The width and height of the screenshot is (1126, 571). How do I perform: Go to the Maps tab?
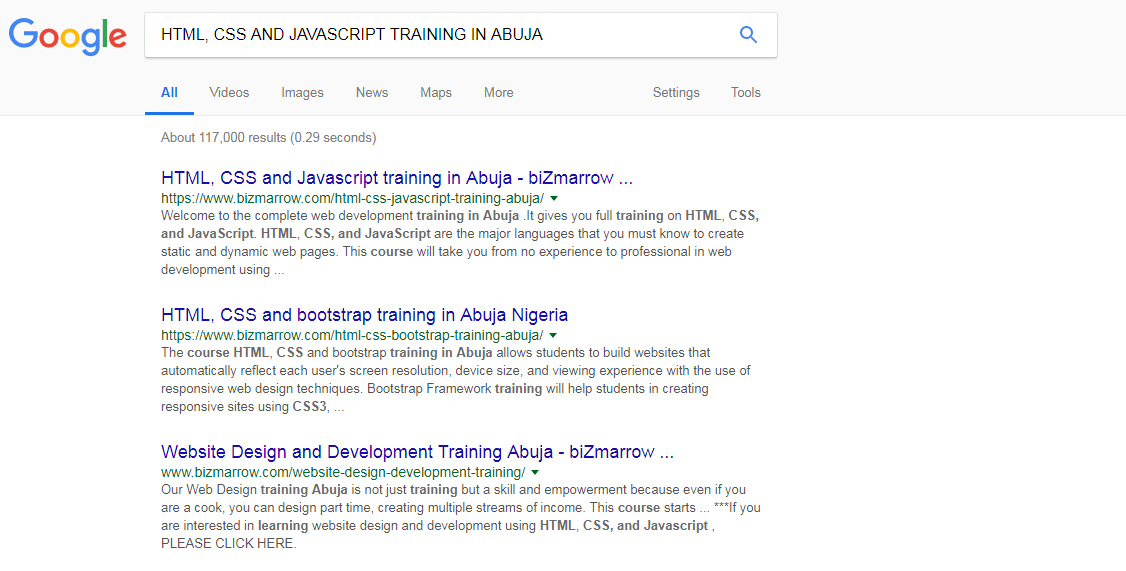(436, 93)
